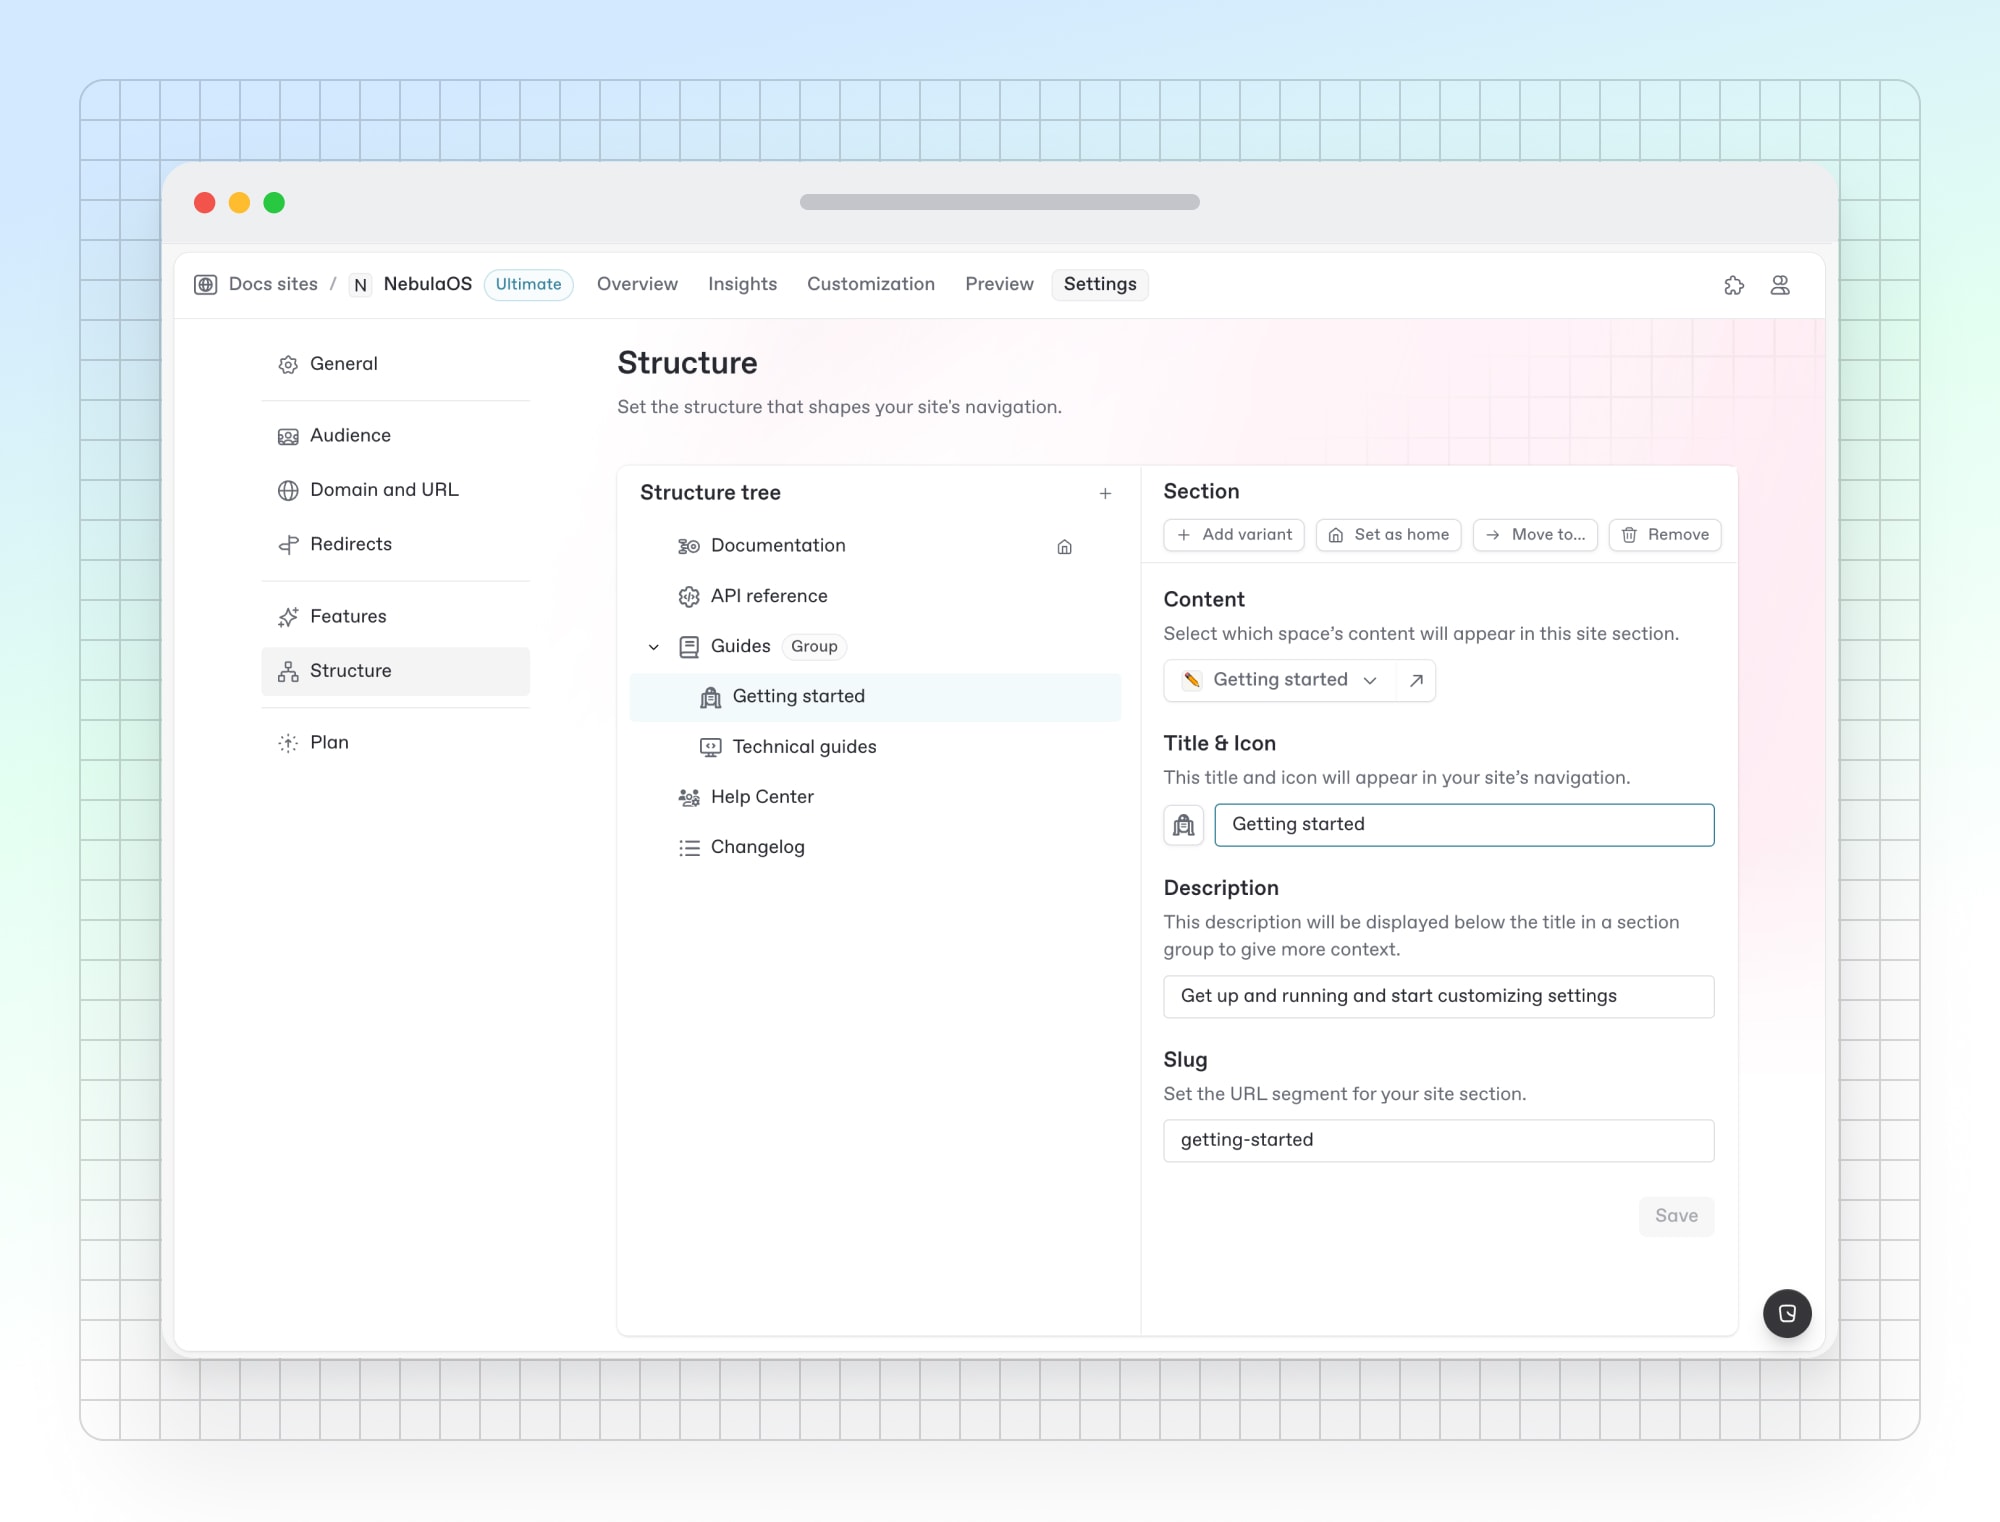Screen dimensions: 2000x1522
Task: Open the section icon picker button
Action: coord(1183,825)
